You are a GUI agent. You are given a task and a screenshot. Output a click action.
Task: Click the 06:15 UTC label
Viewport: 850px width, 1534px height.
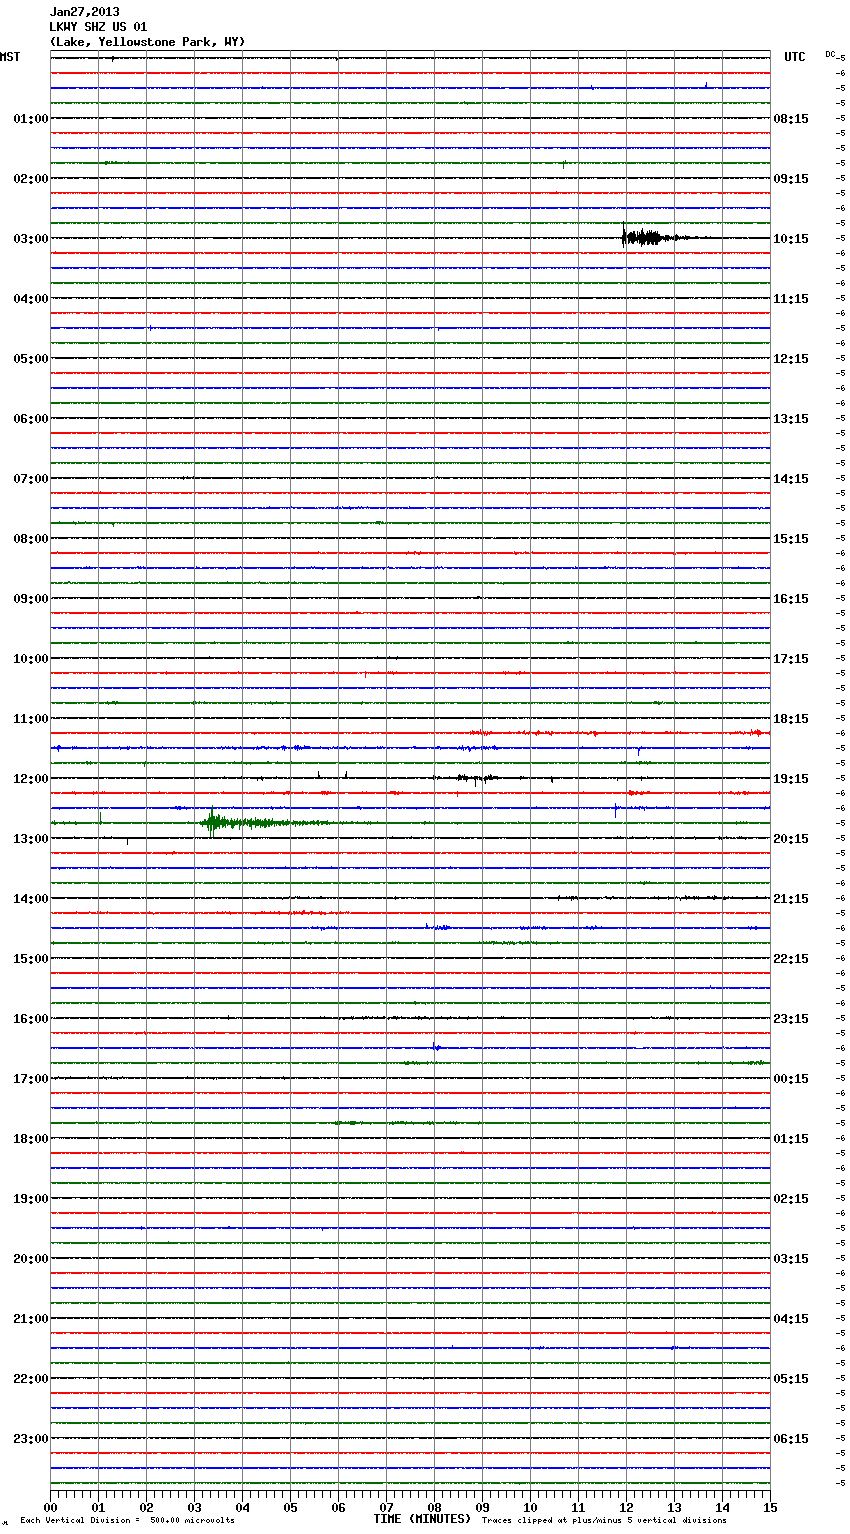pos(791,1439)
